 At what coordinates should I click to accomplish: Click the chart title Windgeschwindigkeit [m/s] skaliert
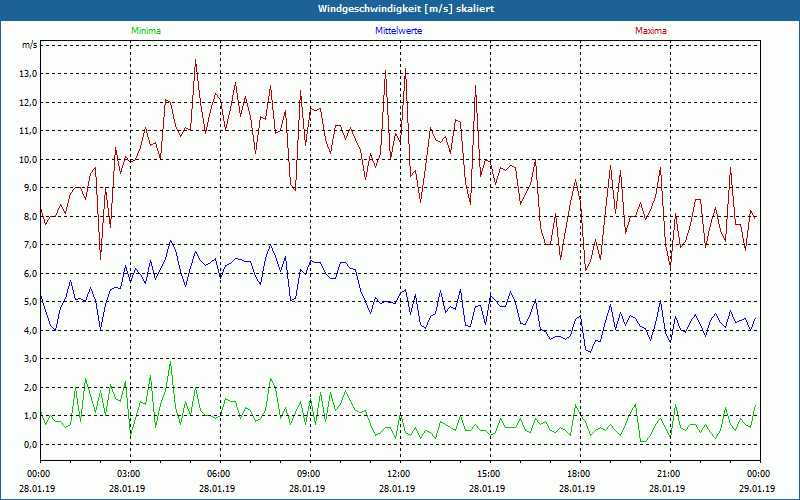tap(406, 9)
